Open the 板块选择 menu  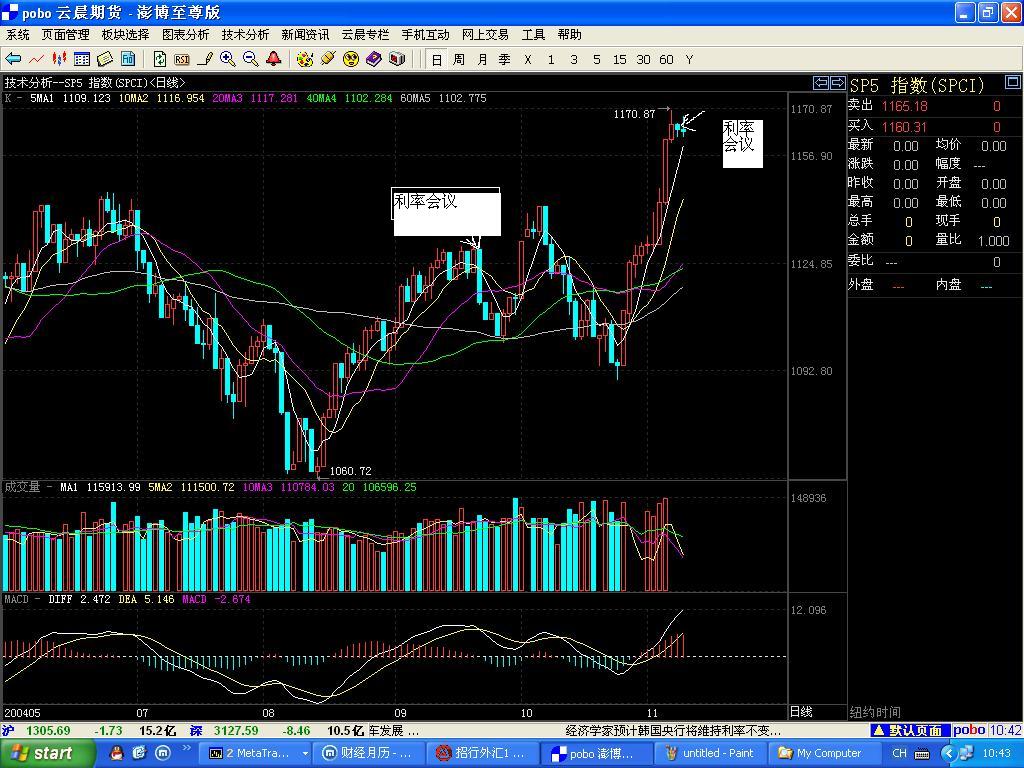tap(125, 35)
